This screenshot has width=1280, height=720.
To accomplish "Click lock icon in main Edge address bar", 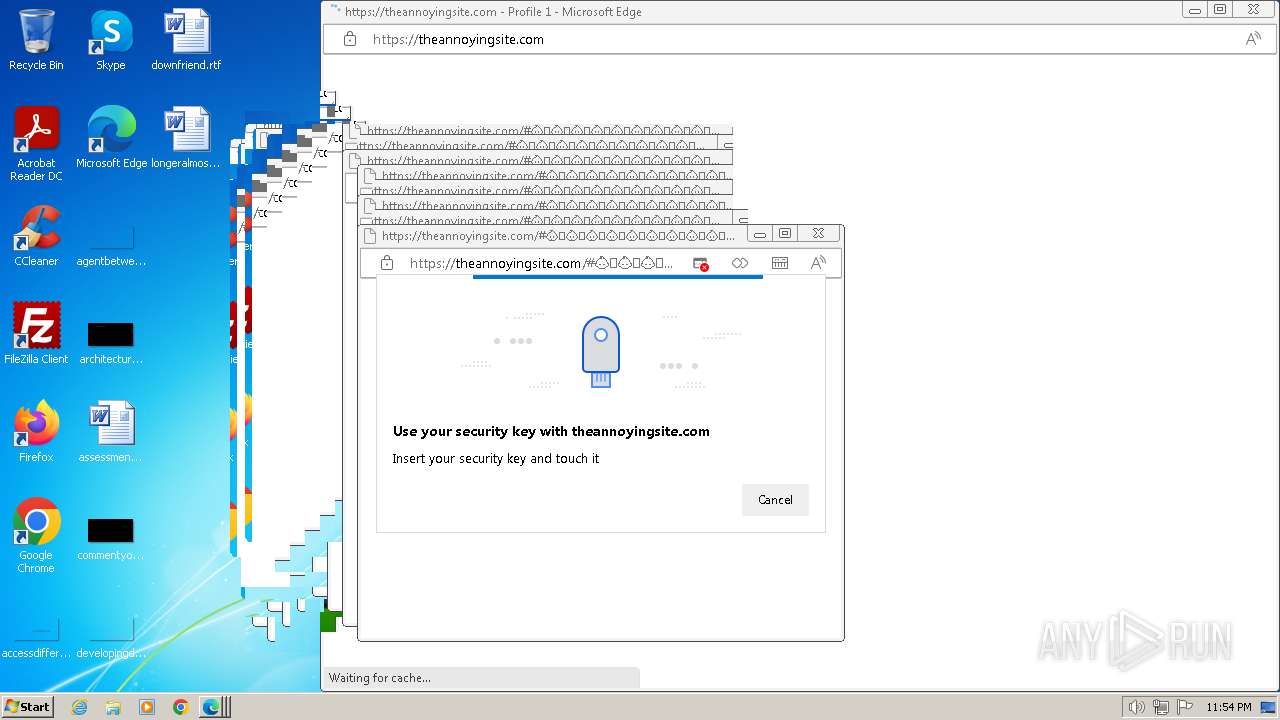I will pyautogui.click(x=350, y=39).
